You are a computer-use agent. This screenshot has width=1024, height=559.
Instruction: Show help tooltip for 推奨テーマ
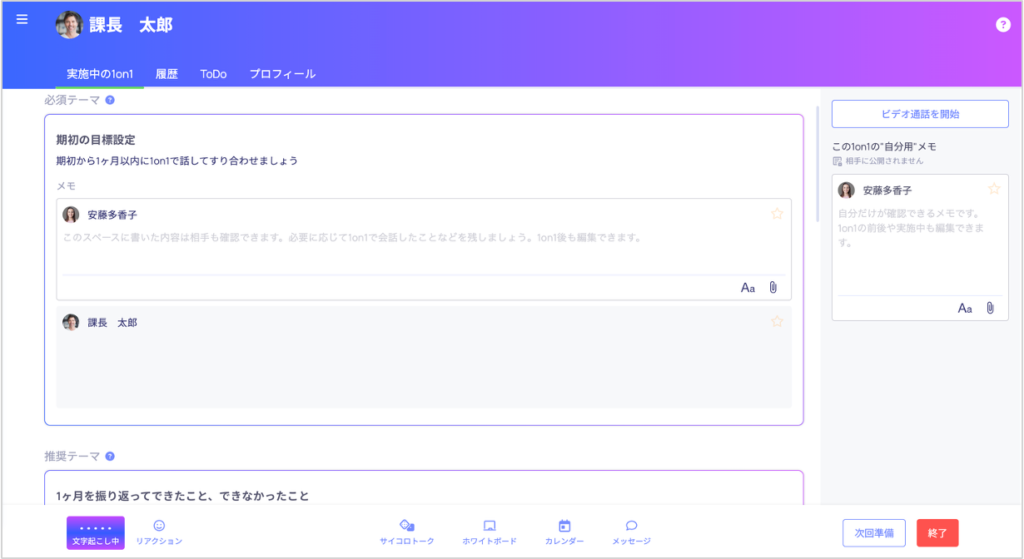point(110,456)
